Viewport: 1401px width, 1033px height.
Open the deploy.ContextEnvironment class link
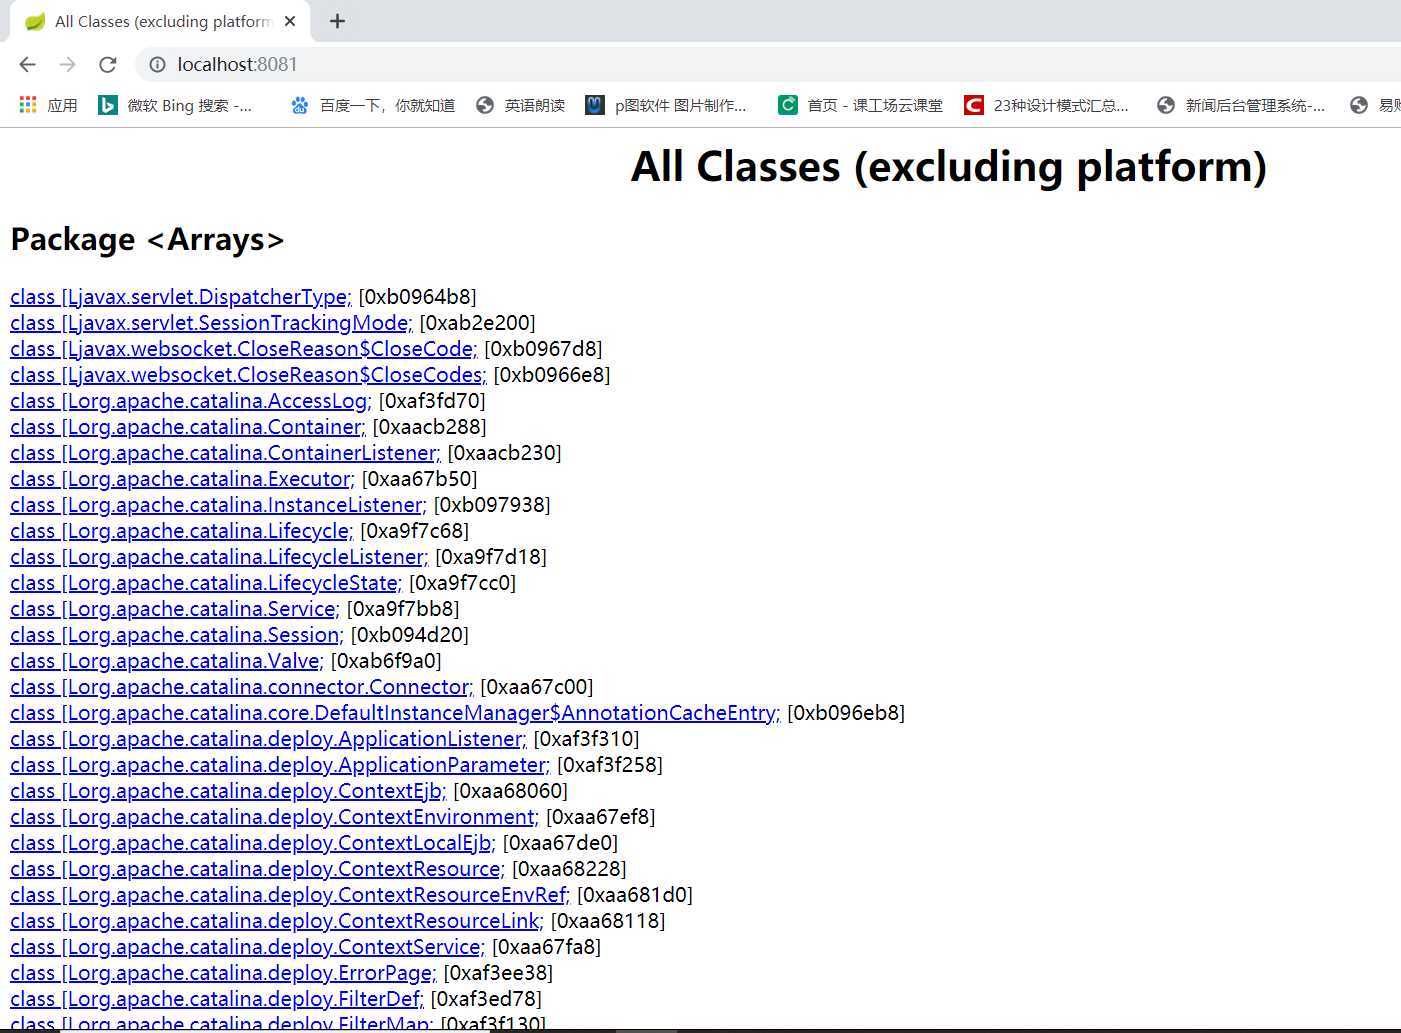(x=275, y=817)
